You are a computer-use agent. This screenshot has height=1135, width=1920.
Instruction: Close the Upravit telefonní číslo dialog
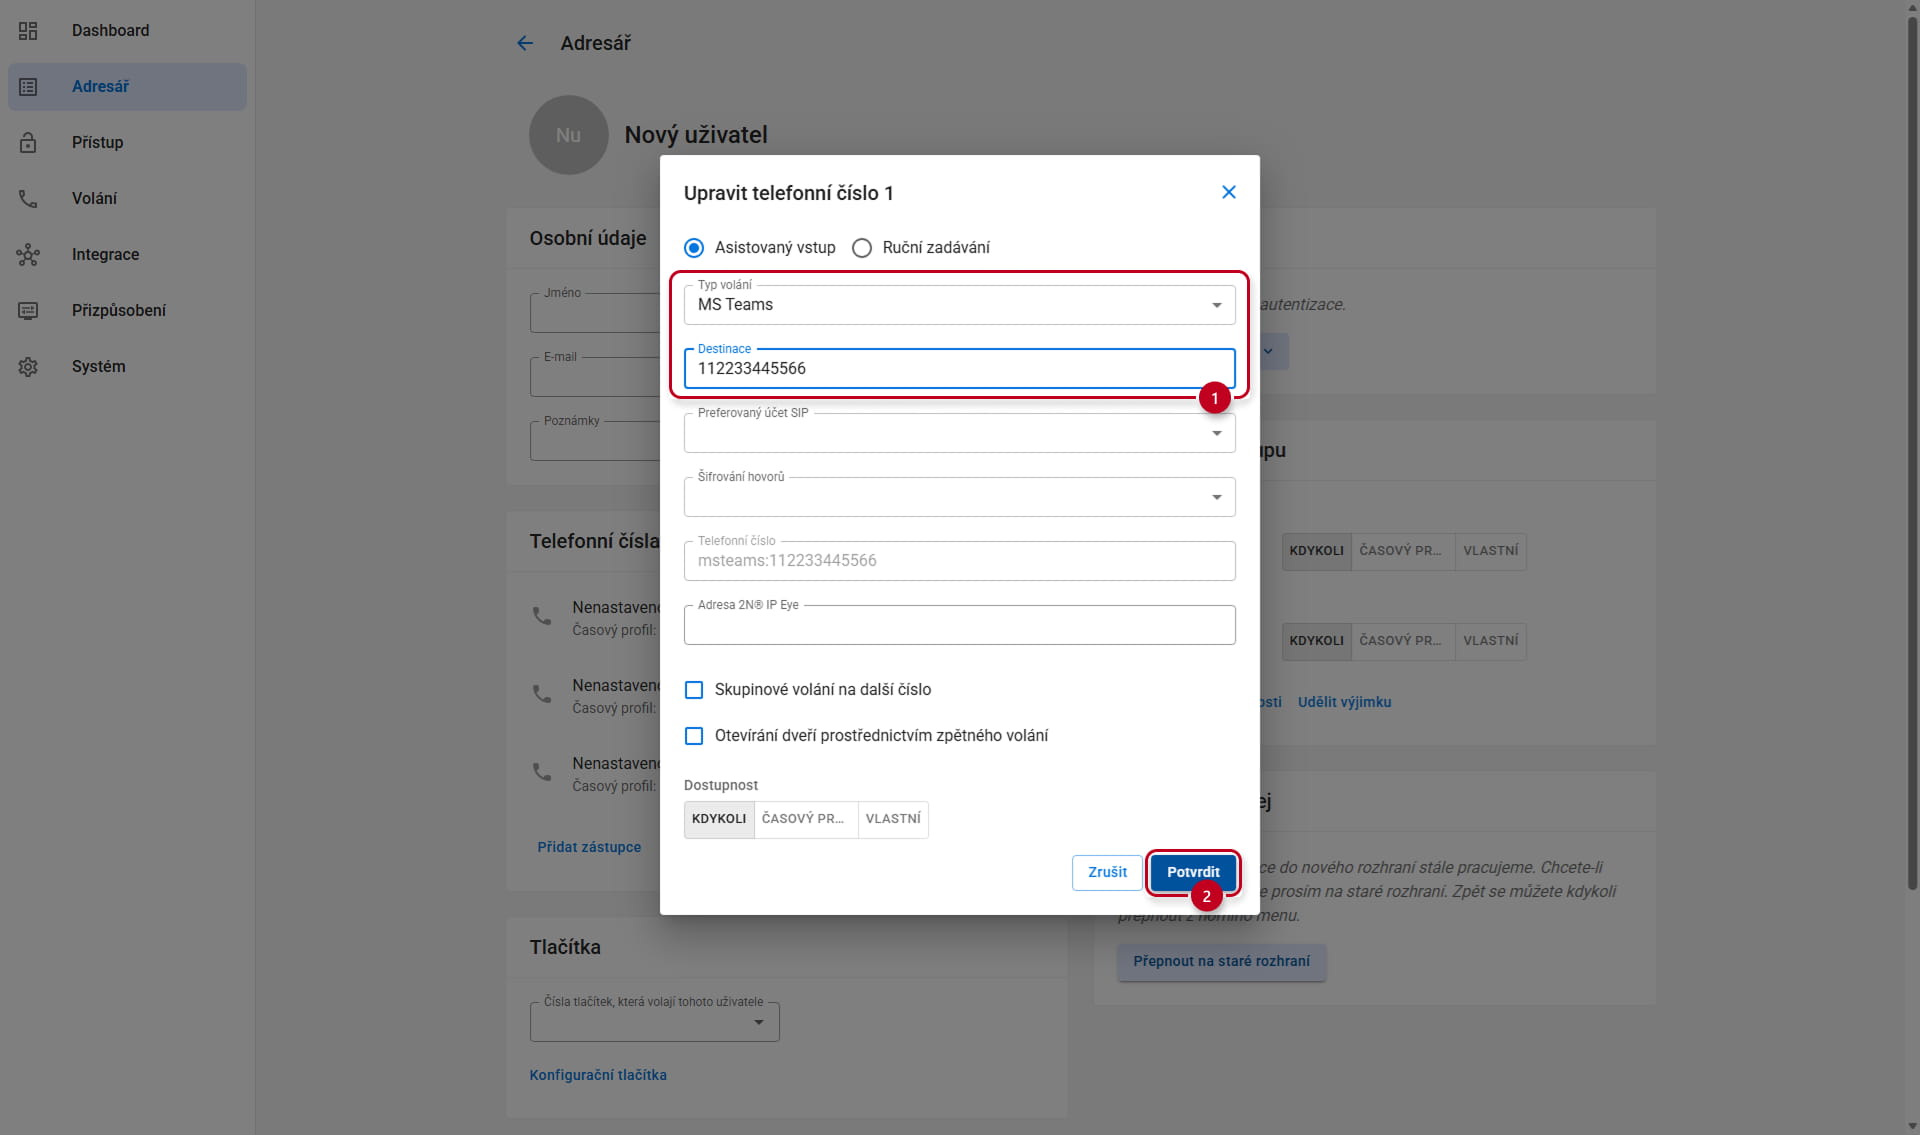point(1229,192)
